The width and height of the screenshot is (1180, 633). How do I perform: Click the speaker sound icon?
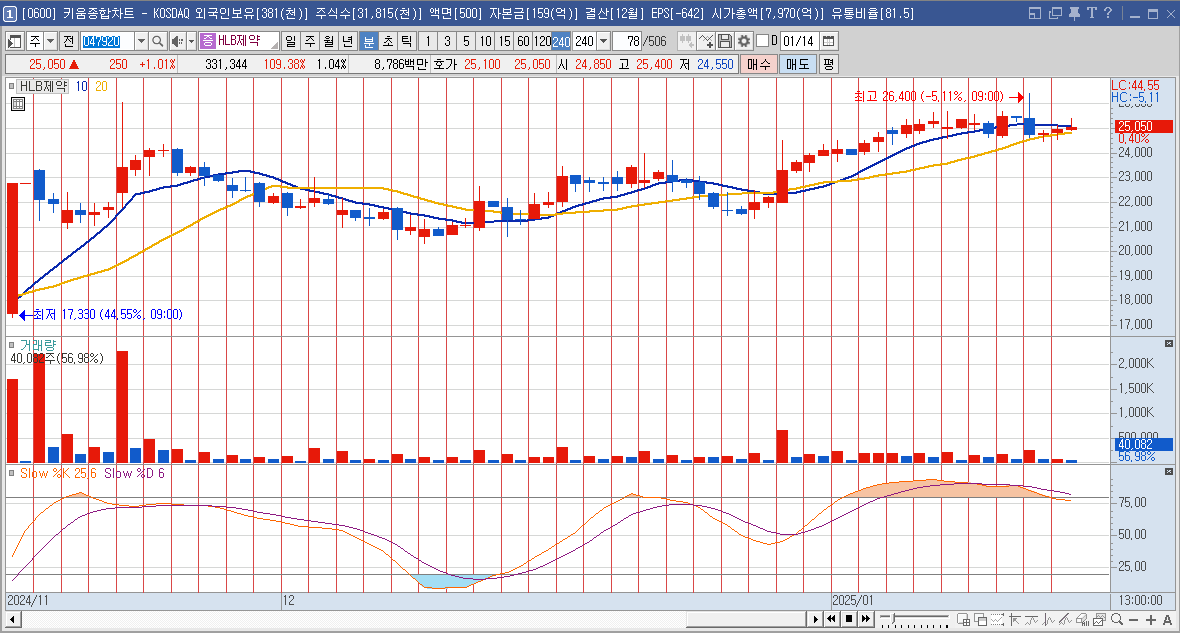pos(178,41)
